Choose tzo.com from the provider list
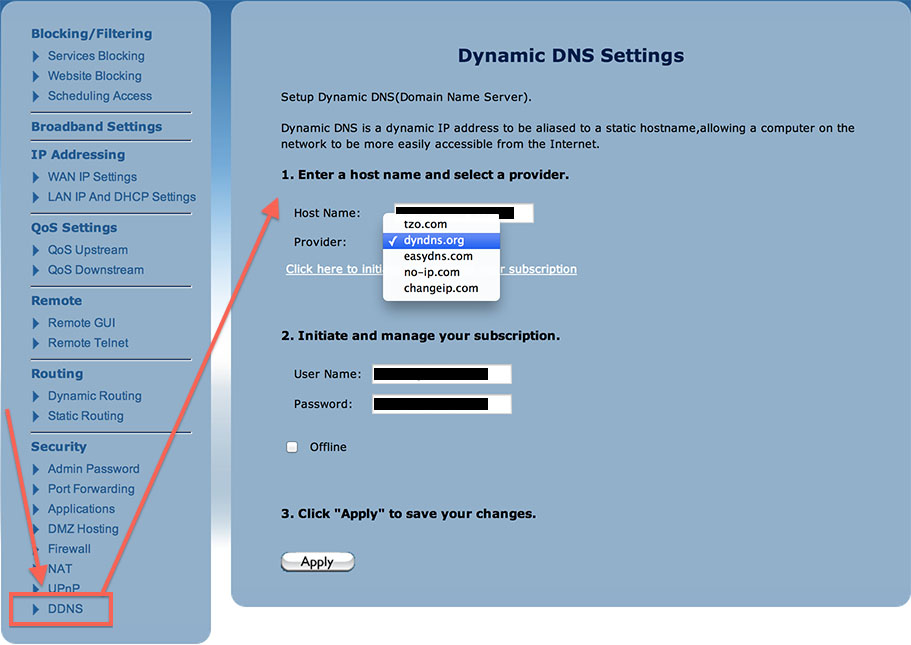 tap(442, 224)
